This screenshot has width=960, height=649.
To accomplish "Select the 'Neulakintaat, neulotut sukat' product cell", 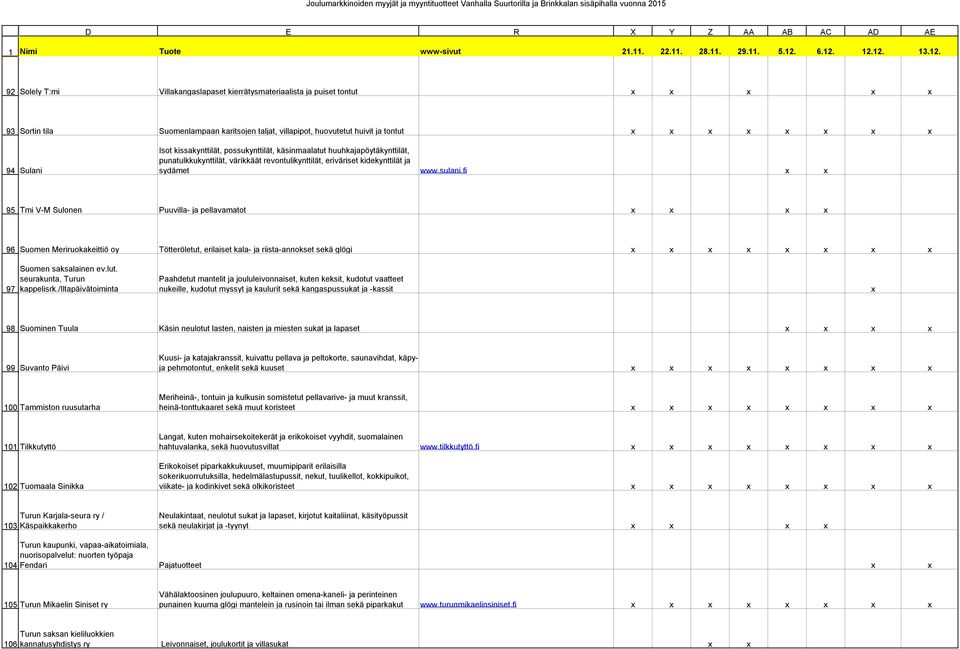I will point(288,511).
